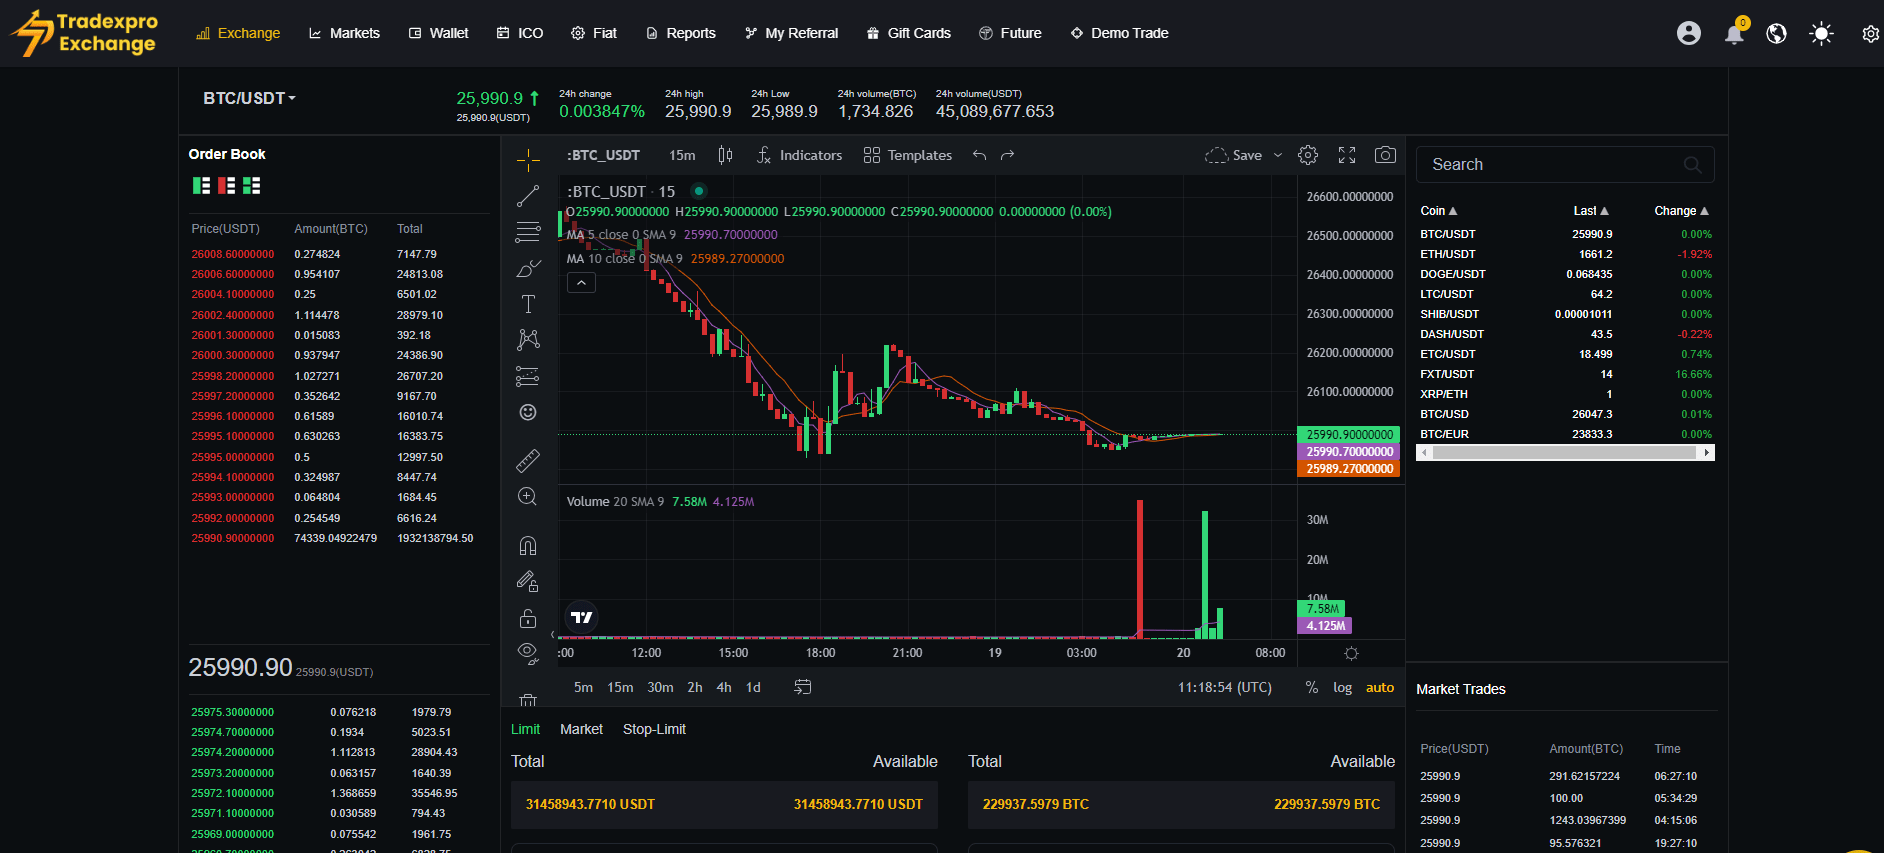This screenshot has height=853, width=1884.
Task: Expand the BTC/USDT trading pair dropdown
Action: point(249,98)
